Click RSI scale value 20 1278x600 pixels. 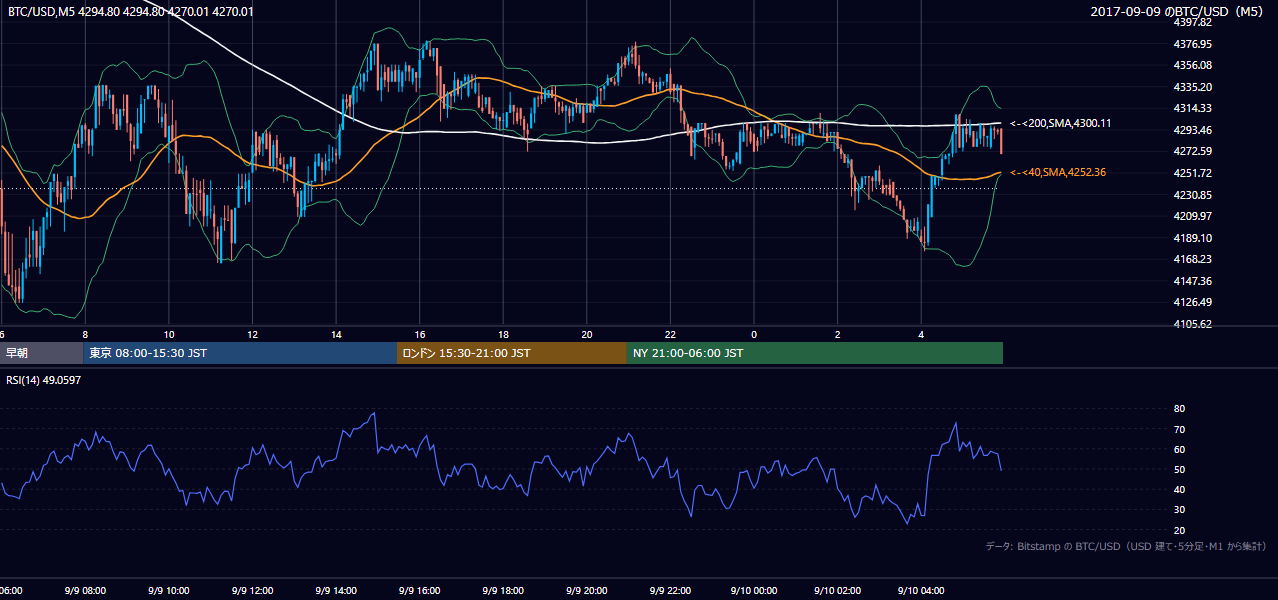coord(1179,530)
